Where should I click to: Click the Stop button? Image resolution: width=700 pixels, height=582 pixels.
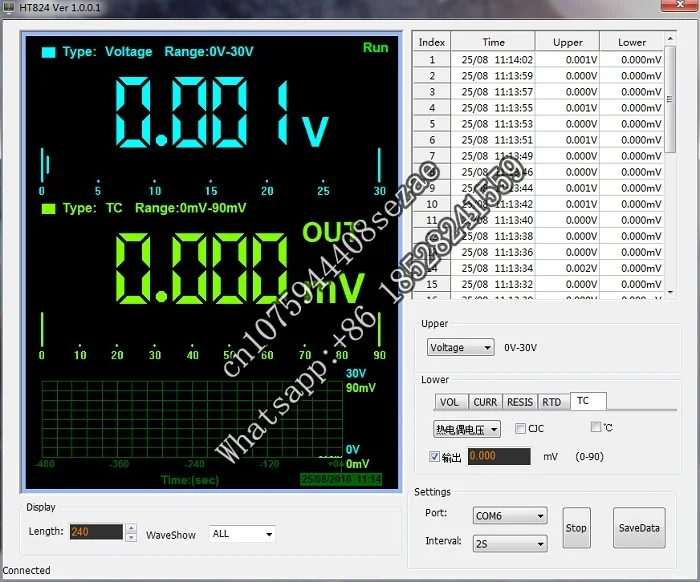click(576, 528)
